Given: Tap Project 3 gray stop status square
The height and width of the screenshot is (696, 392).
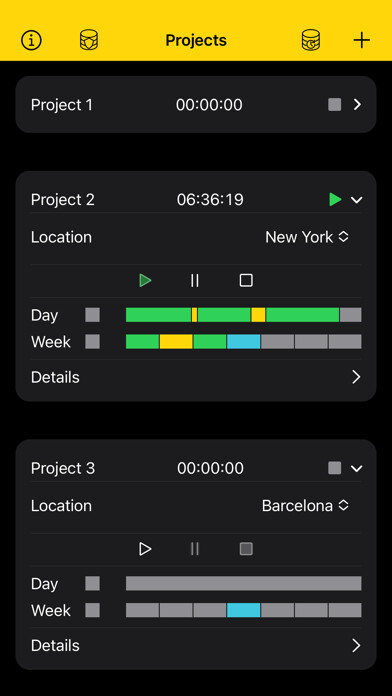Looking at the screenshot, I should coord(335,468).
